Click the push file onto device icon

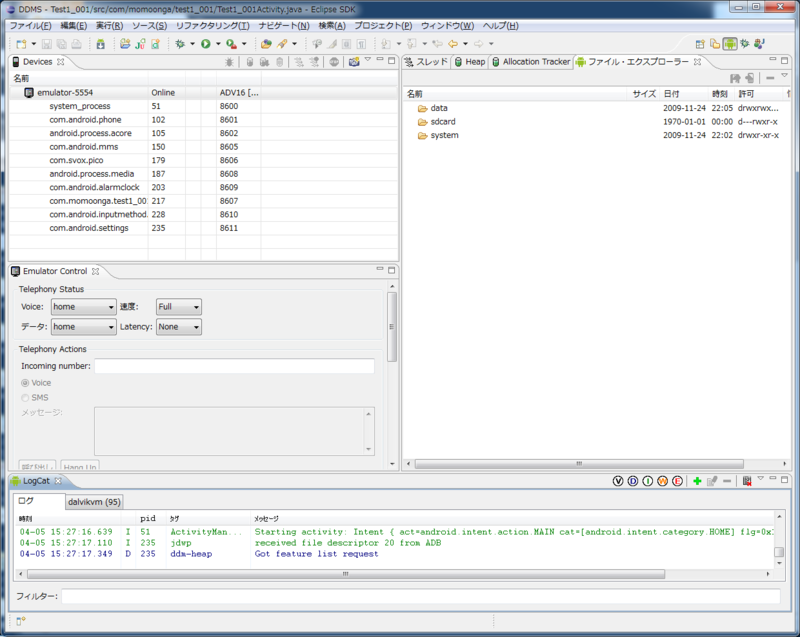[x=749, y=78]
